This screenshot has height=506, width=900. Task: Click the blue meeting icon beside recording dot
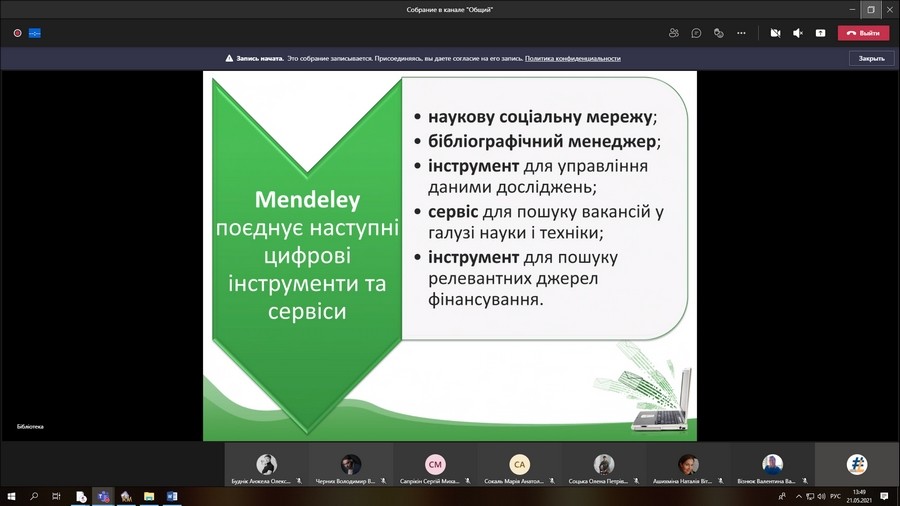(x=35, y=33)
